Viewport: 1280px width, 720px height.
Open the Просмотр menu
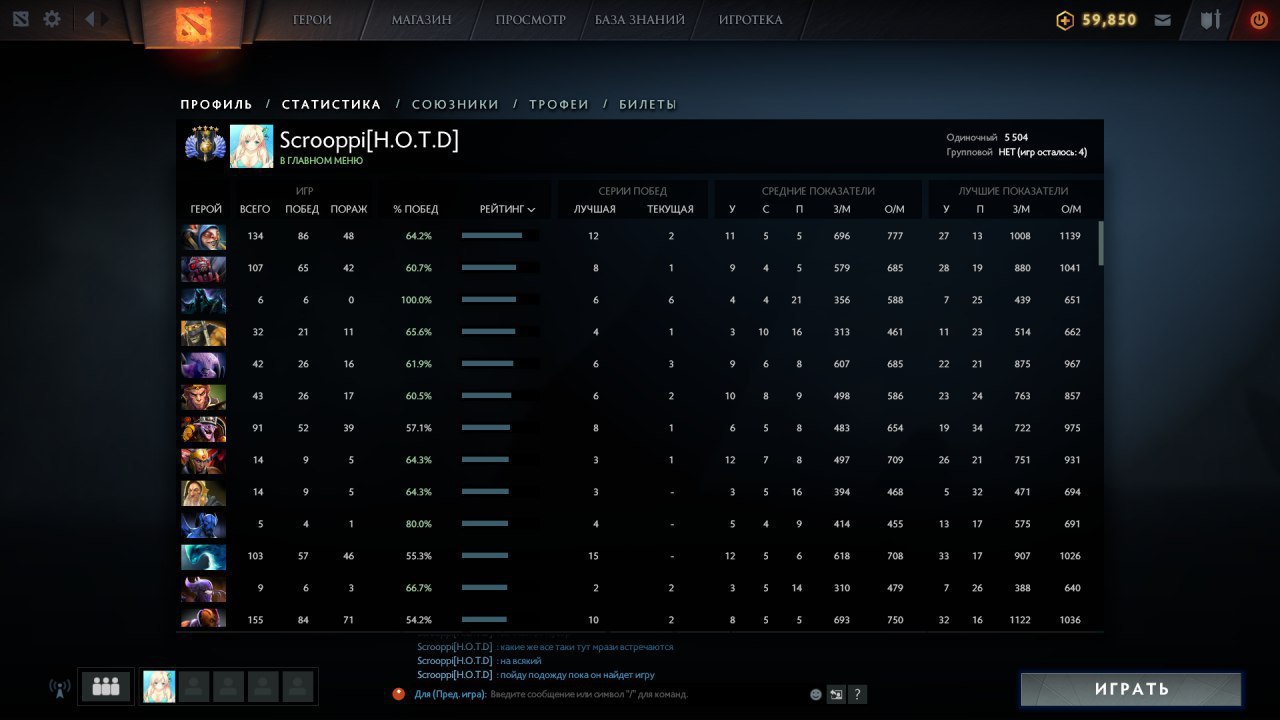click(x=530, y=20)
